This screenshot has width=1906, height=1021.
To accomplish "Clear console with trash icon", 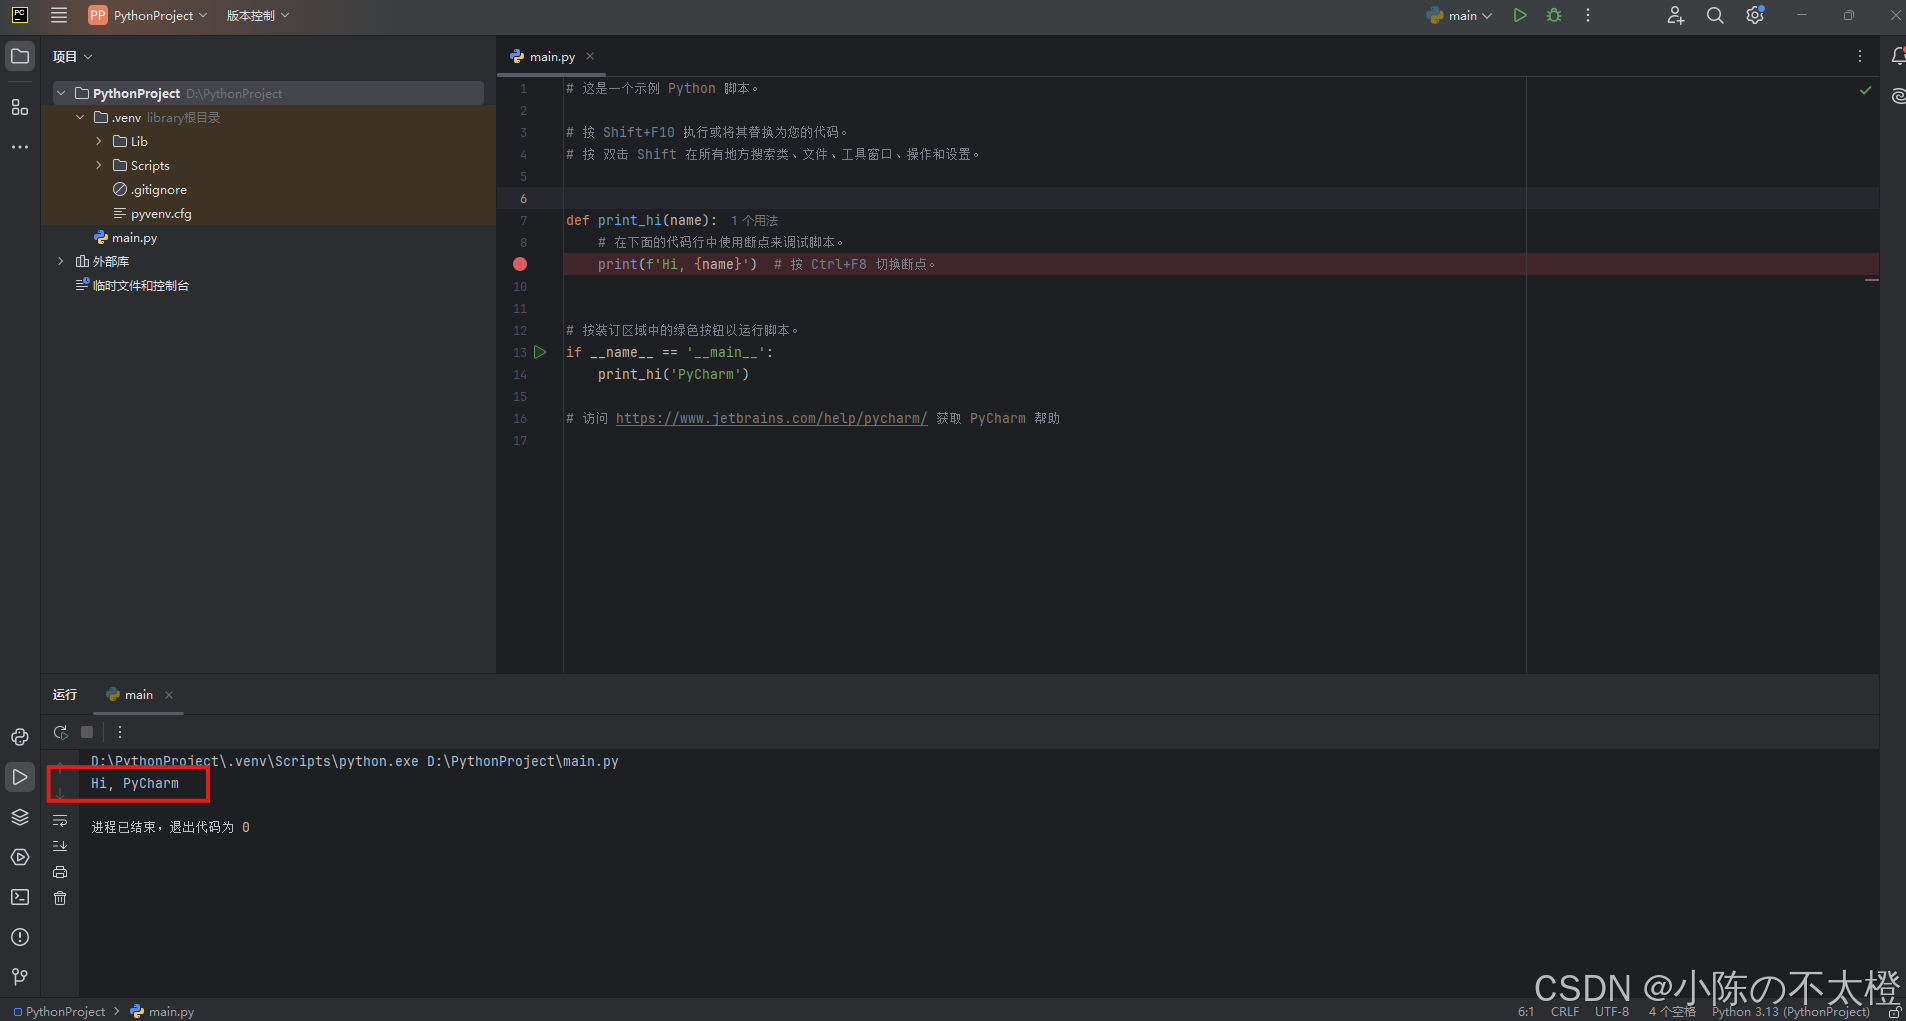I will (x=60, y=898).
